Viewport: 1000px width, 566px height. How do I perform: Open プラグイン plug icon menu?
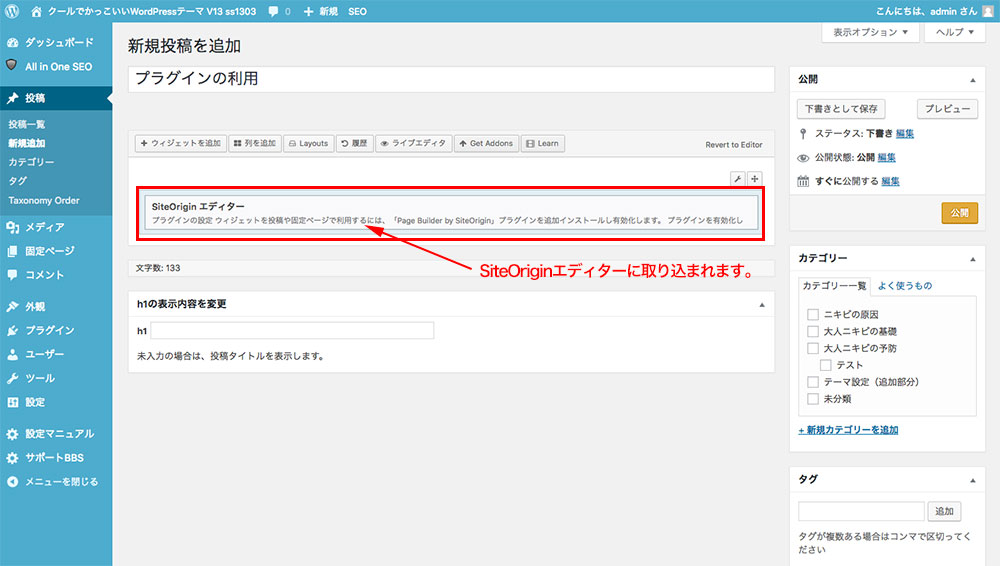12,331
